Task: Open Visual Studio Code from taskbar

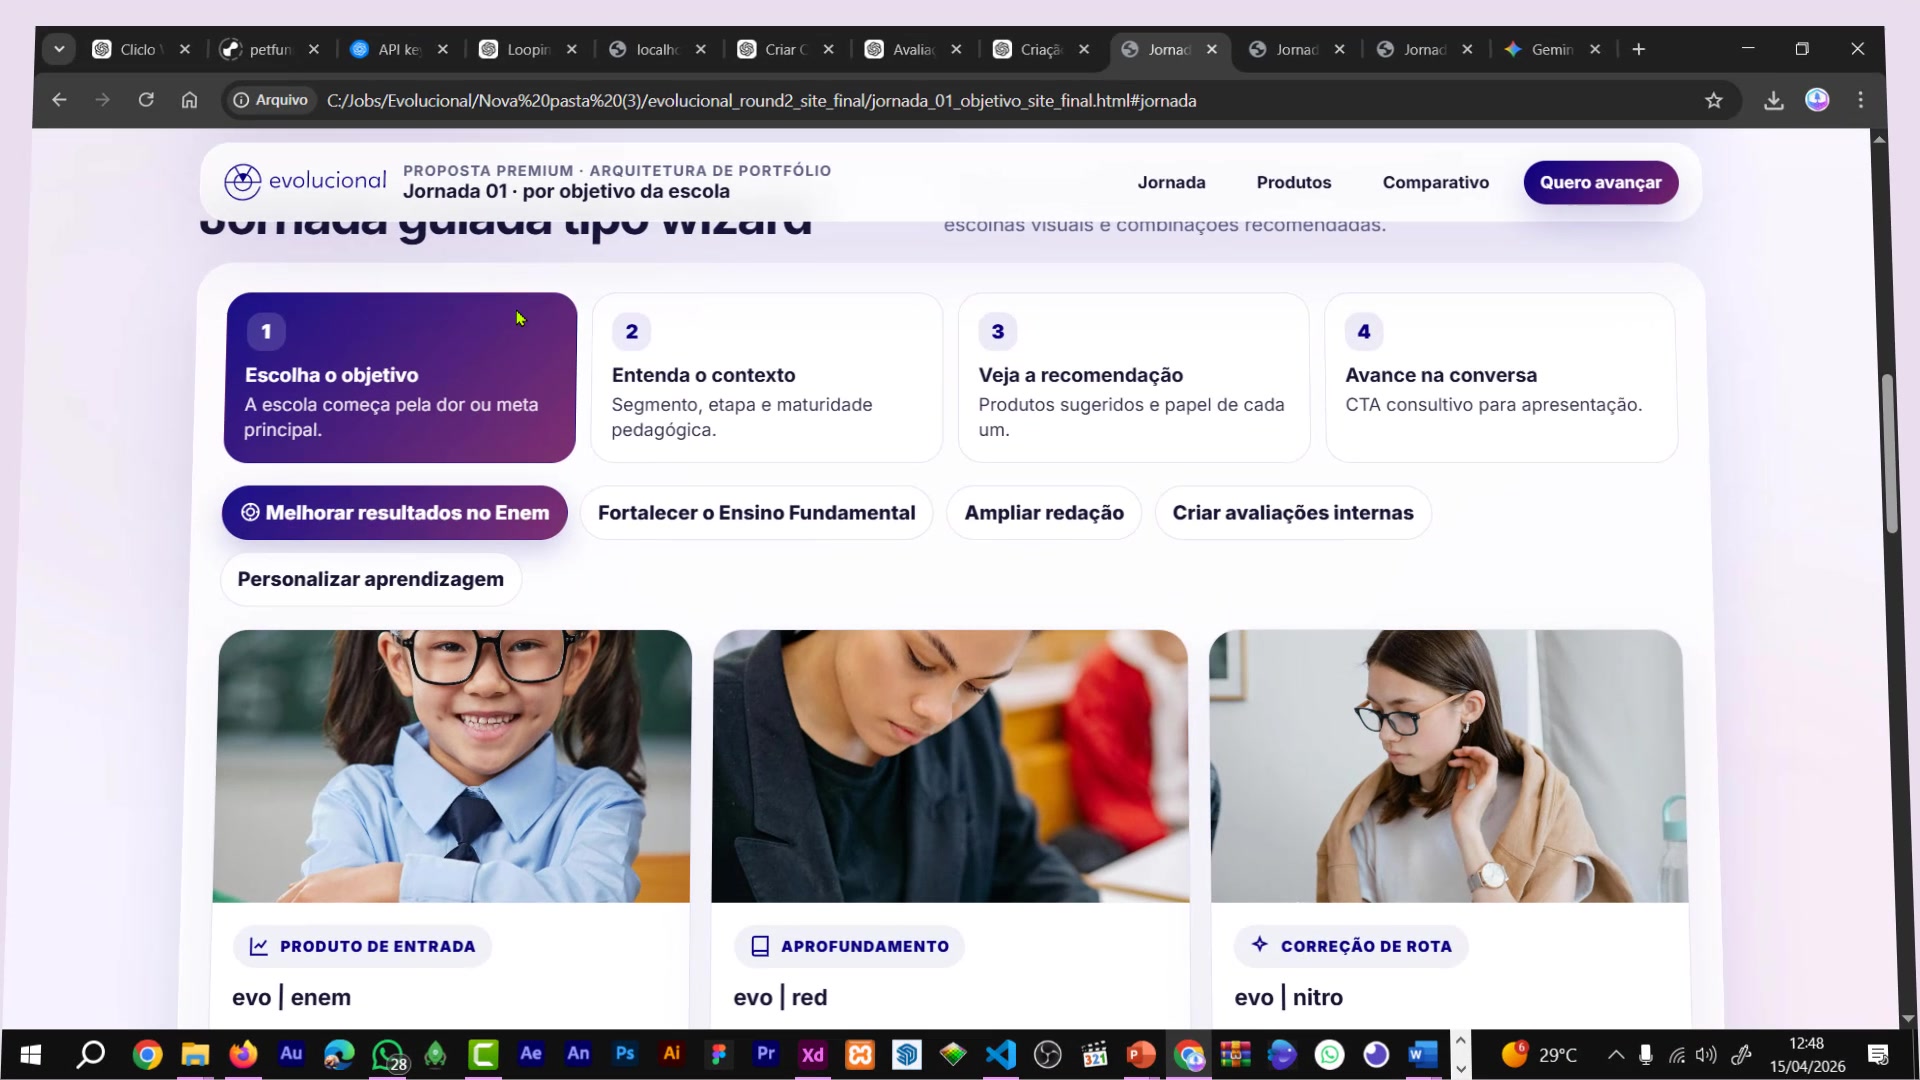Action: point(1001,1054)
